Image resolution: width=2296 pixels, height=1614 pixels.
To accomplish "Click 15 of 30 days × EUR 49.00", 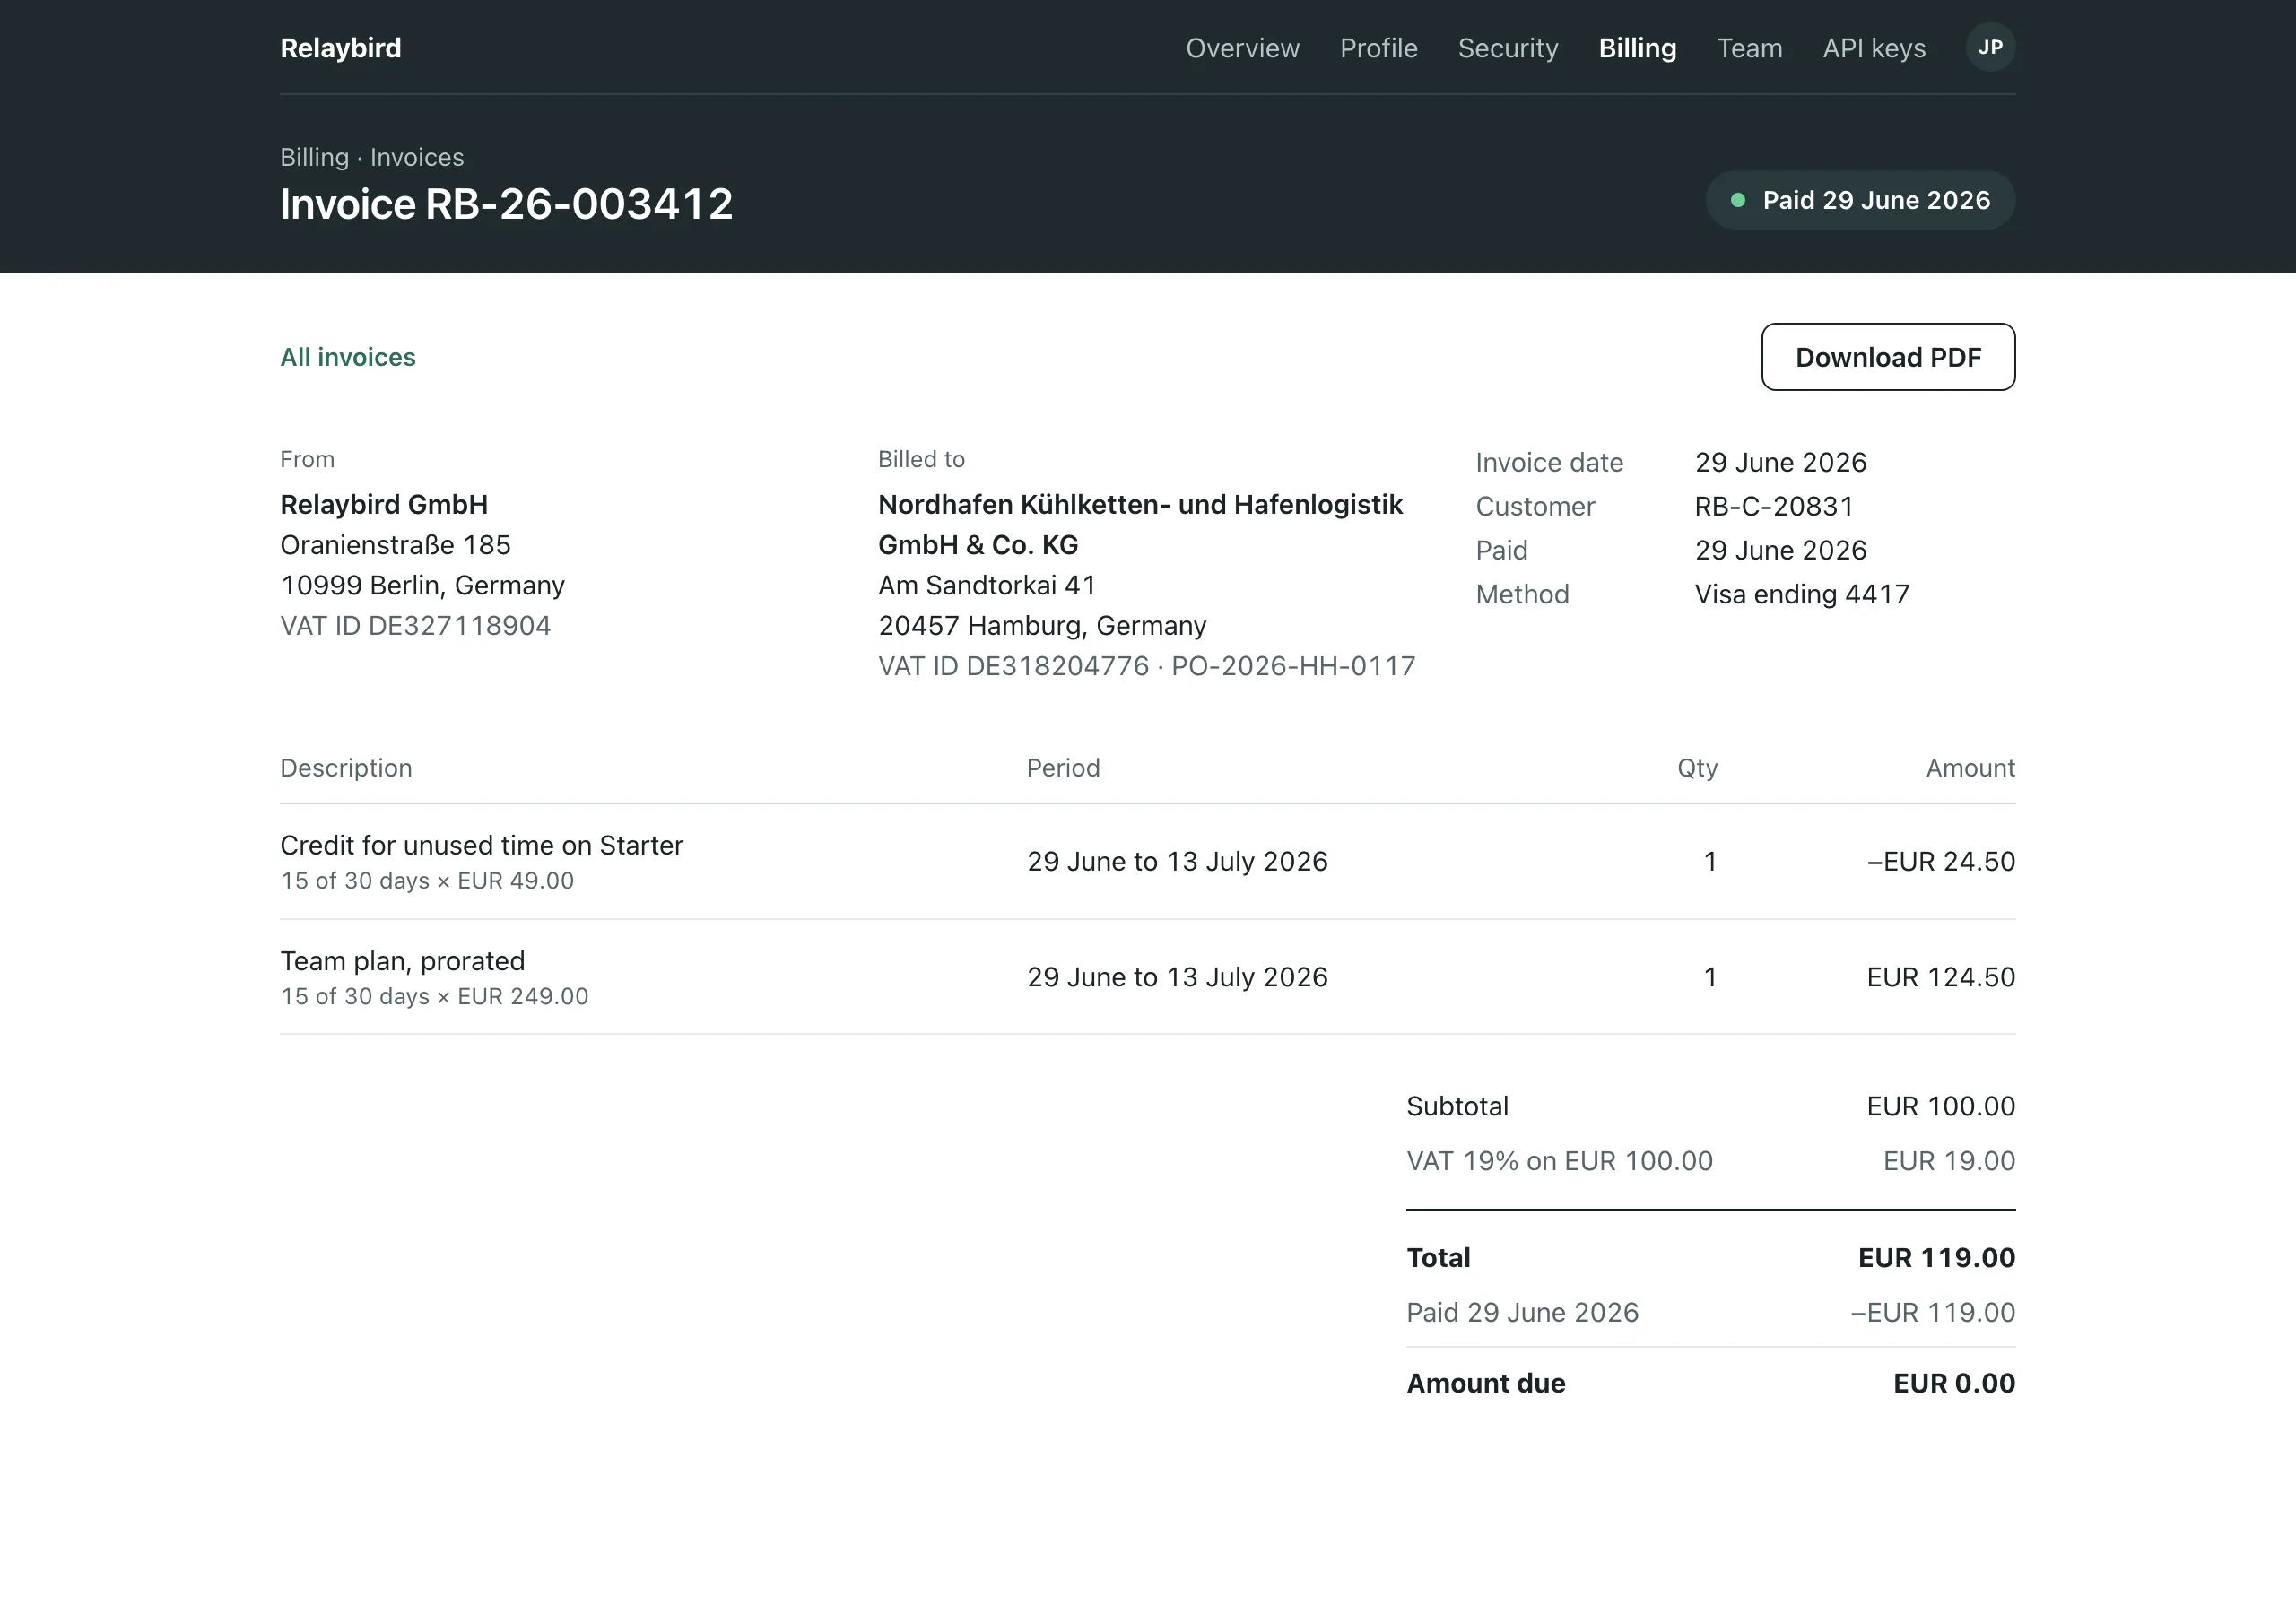I will 427,881.
